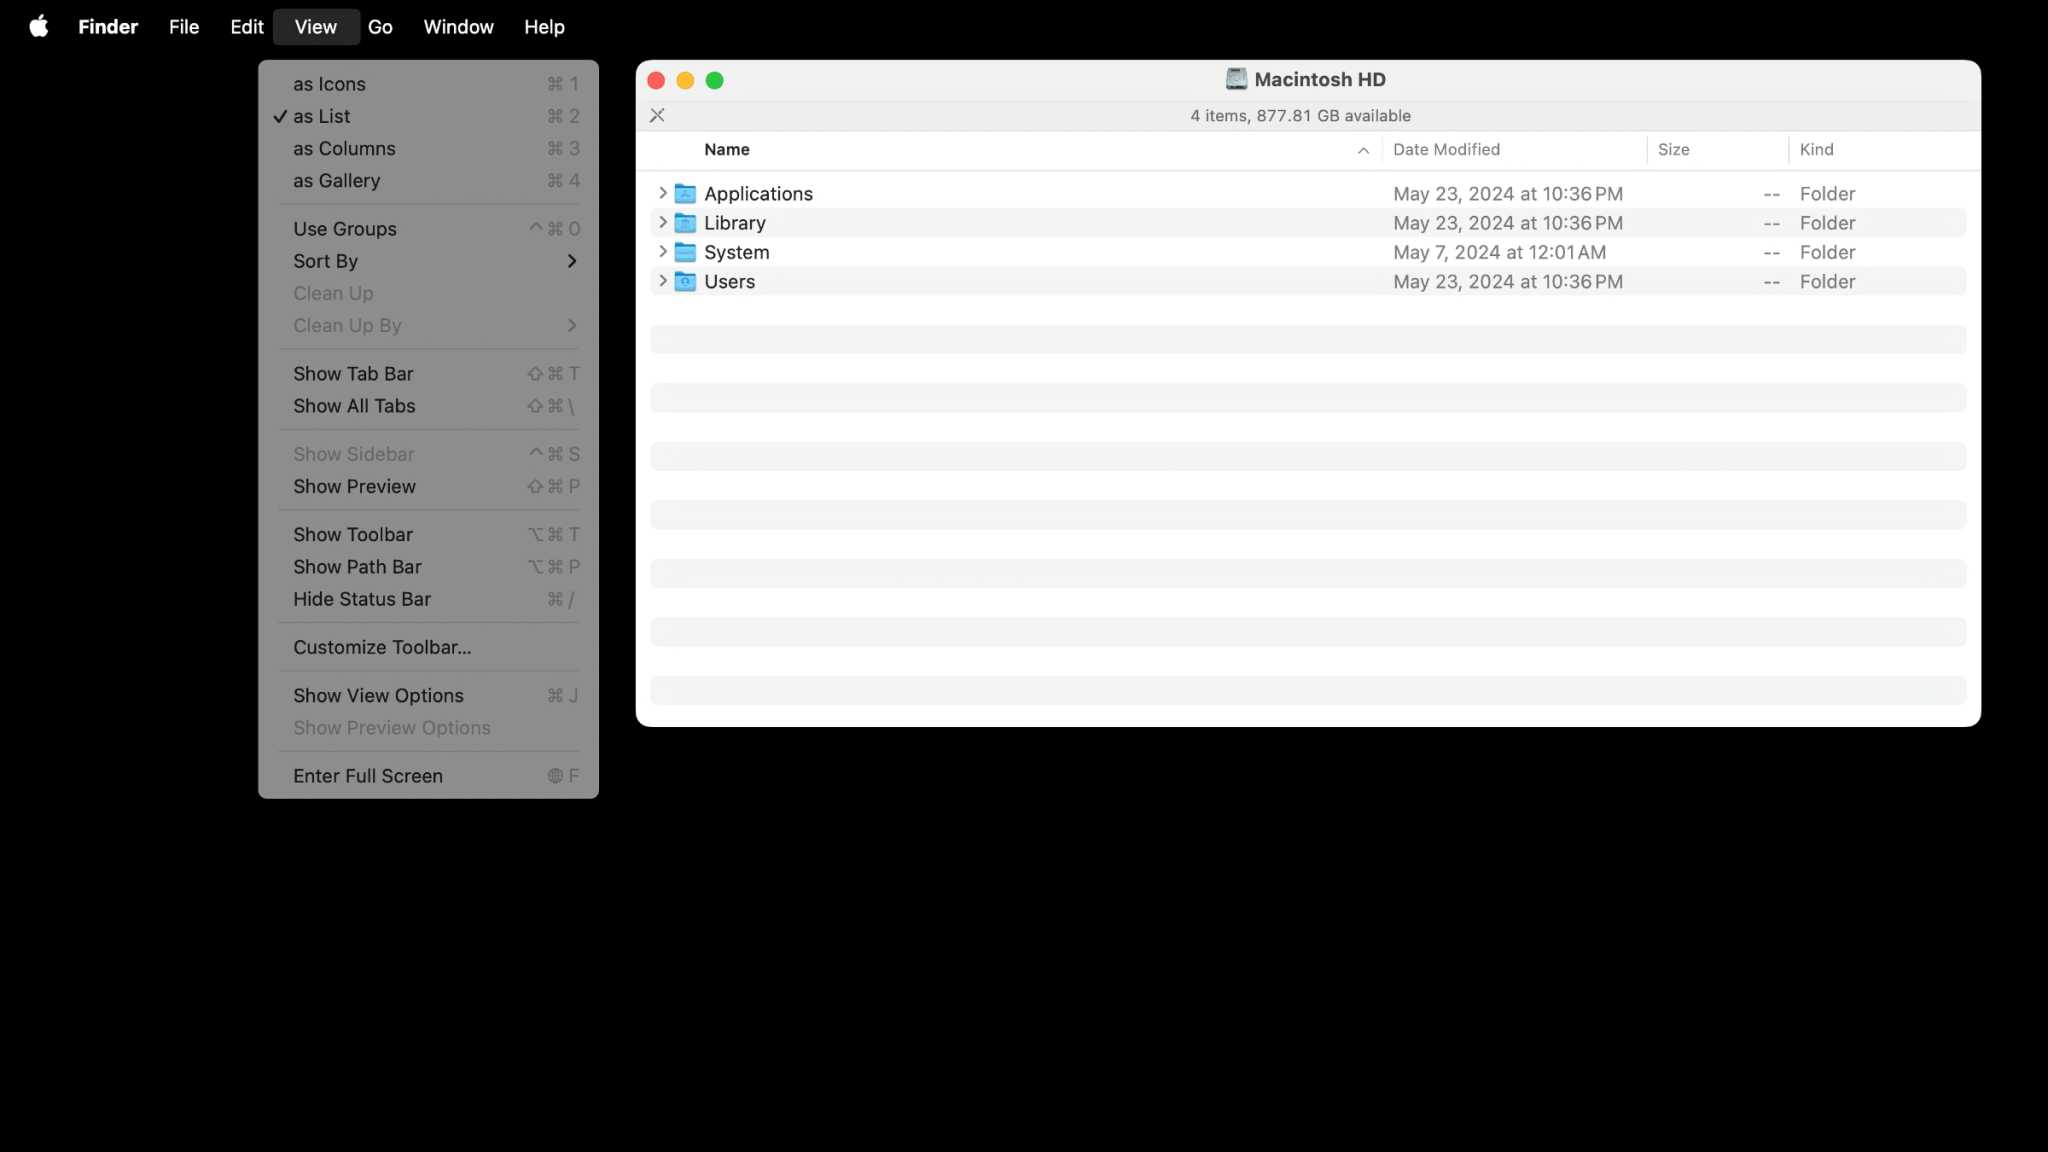2048x1152 pixels.
Task: Click the Name sort direction arrow
Action: point(1363,150)
